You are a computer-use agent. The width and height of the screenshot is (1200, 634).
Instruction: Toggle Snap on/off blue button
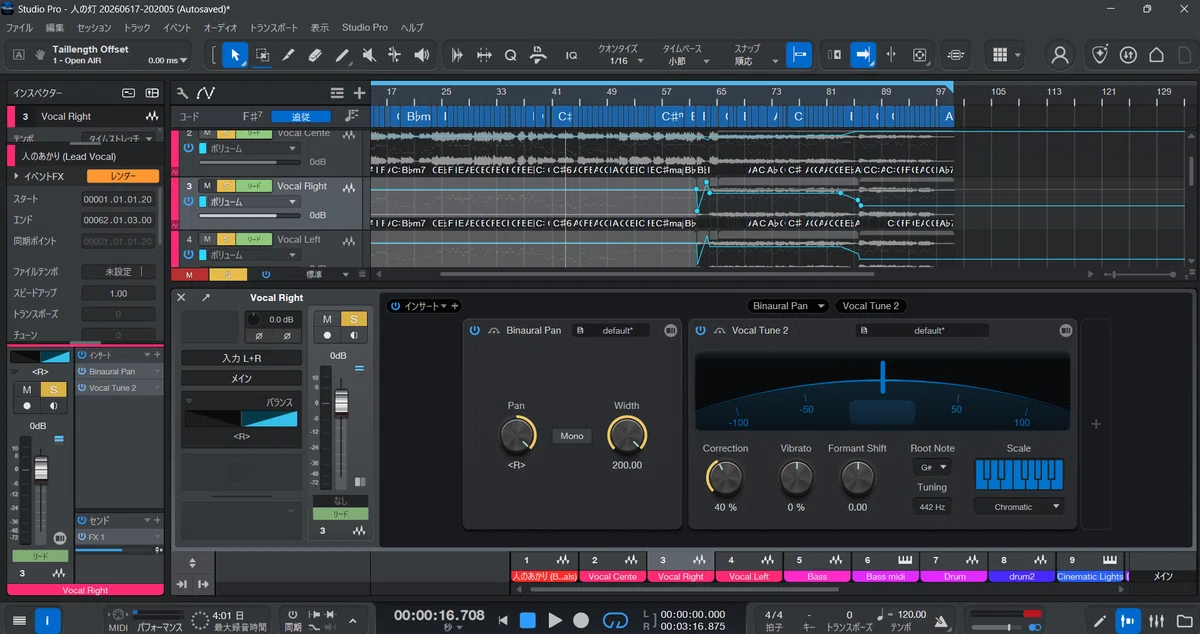[x=798, y=55]
